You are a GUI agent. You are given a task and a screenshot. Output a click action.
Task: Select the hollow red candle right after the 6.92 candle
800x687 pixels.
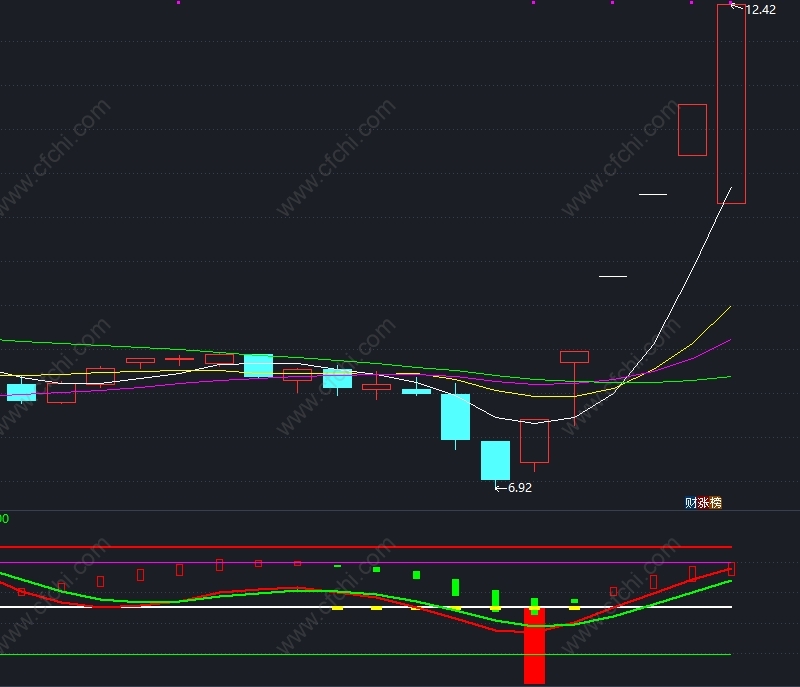(535, 442)
